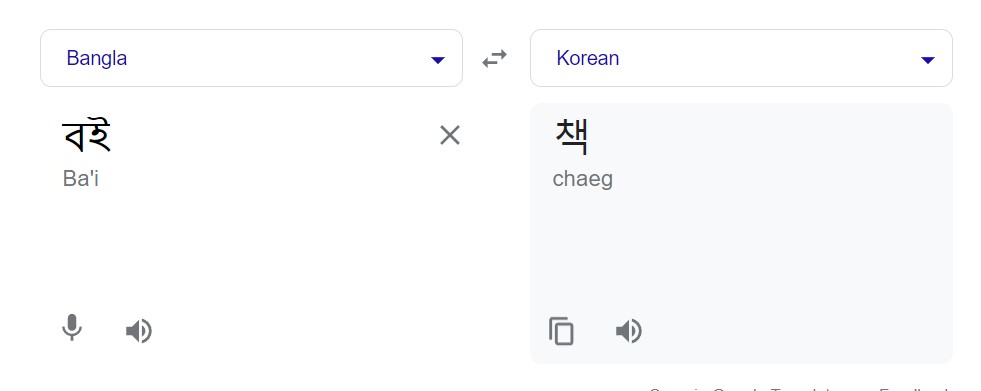Viewport: 981px width, 391px height.
Task: Click the Feedback link
Action: click(x=916, y=388)
